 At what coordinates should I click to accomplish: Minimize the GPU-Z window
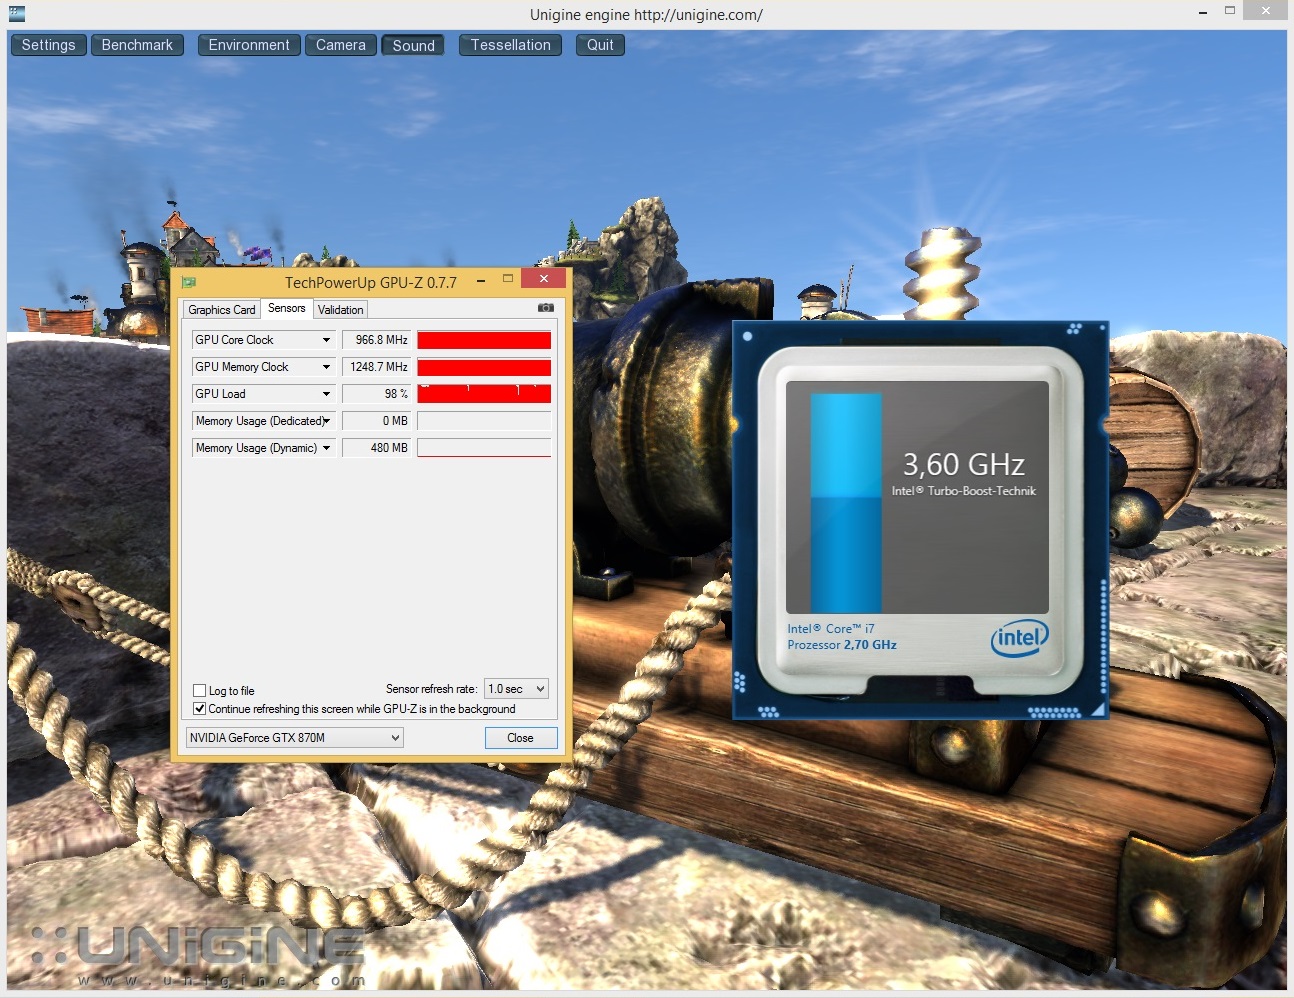pyautogui.click(x=481, y=280)
